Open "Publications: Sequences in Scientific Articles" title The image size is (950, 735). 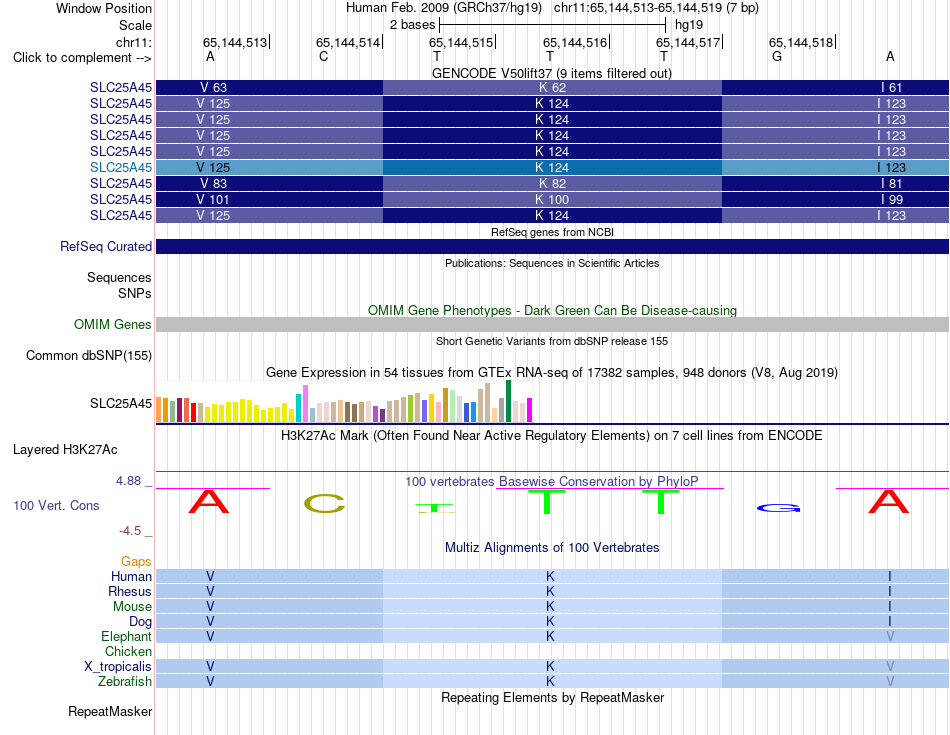point(552,263)
